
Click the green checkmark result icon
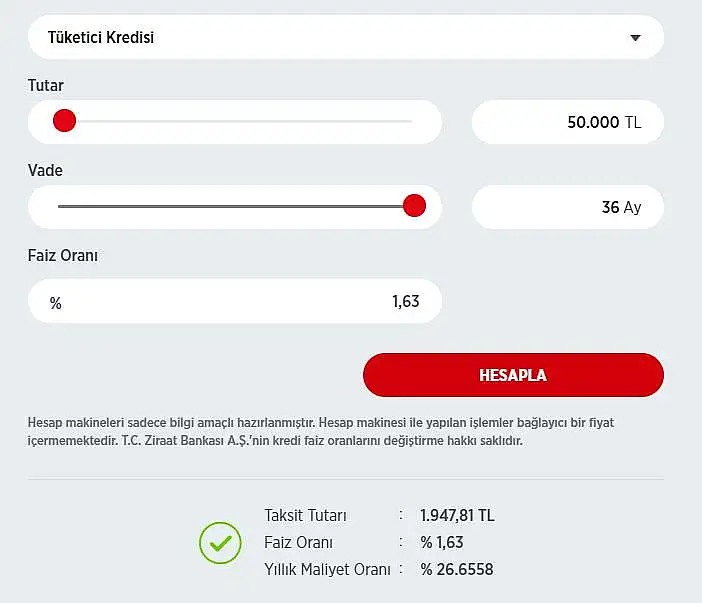tap(220, 543)
